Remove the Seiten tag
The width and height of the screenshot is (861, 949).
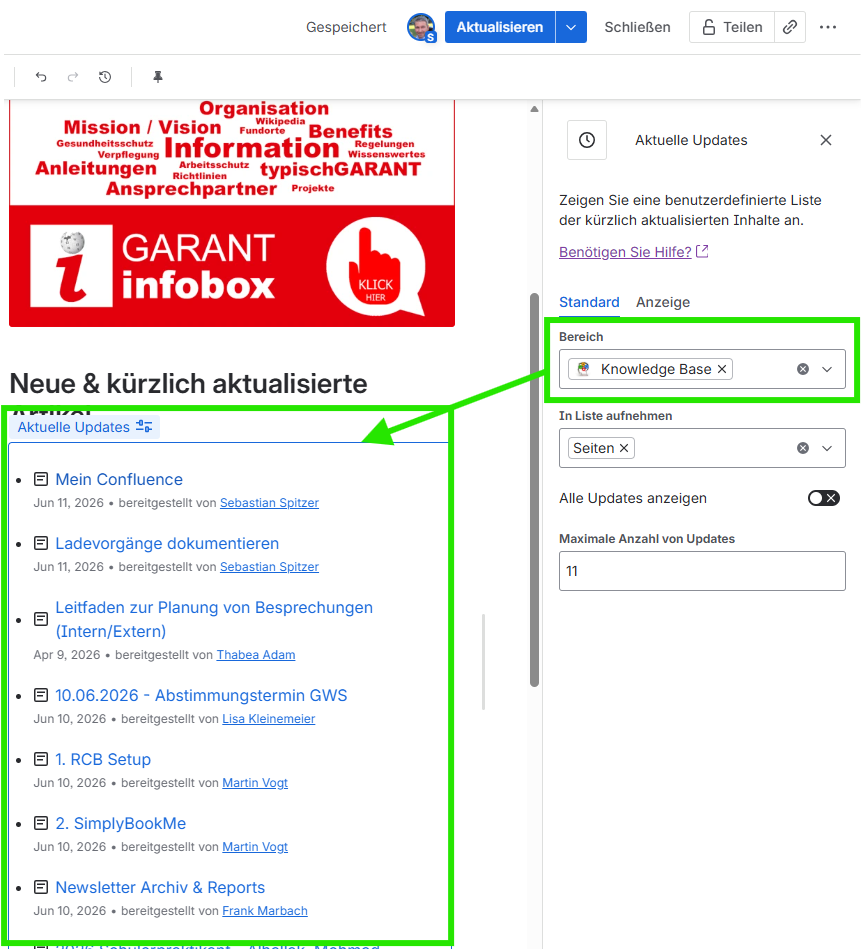pyautogui.click(x=624, y=448)
